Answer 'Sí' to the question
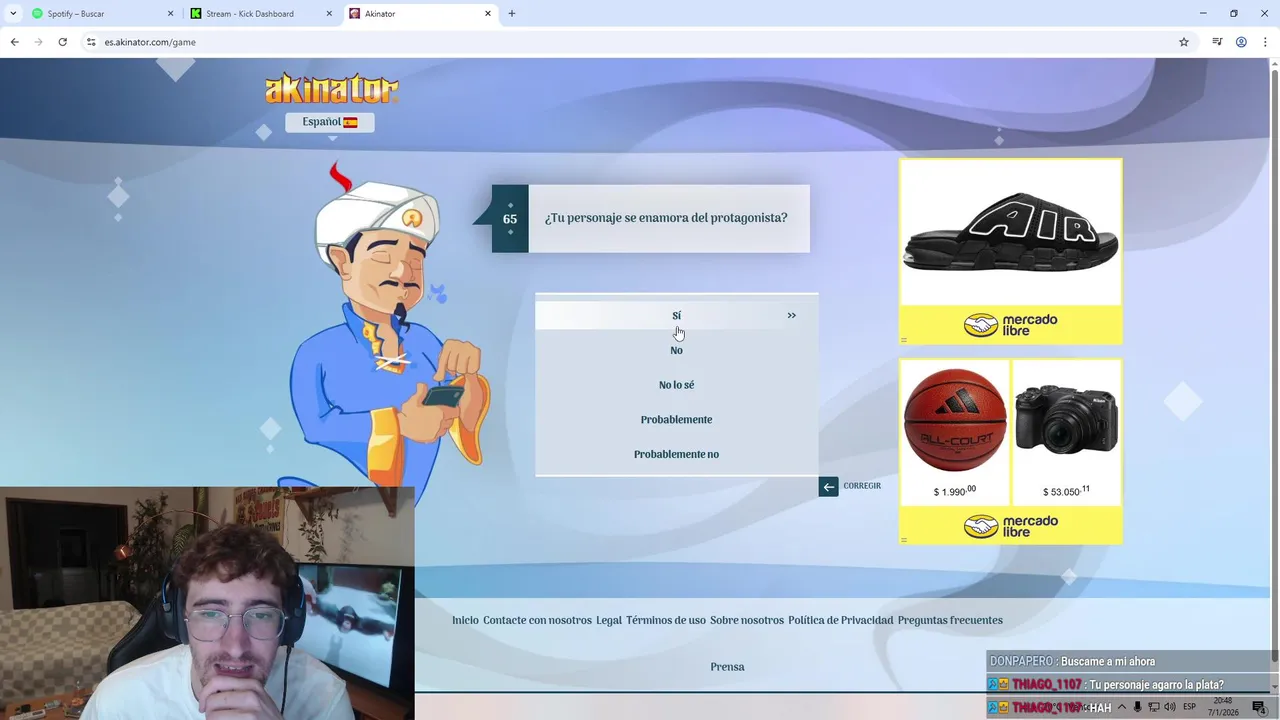Image resolution: width=1280 pixels, height=720 pixels. click(676, 315)
